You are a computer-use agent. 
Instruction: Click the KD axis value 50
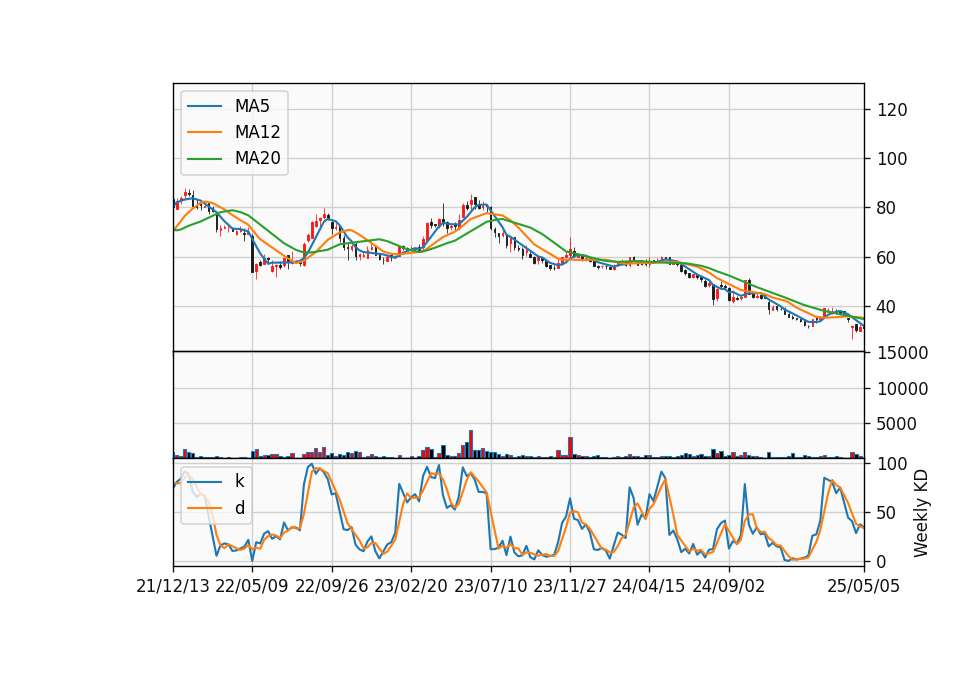click(x=887, y=512)
